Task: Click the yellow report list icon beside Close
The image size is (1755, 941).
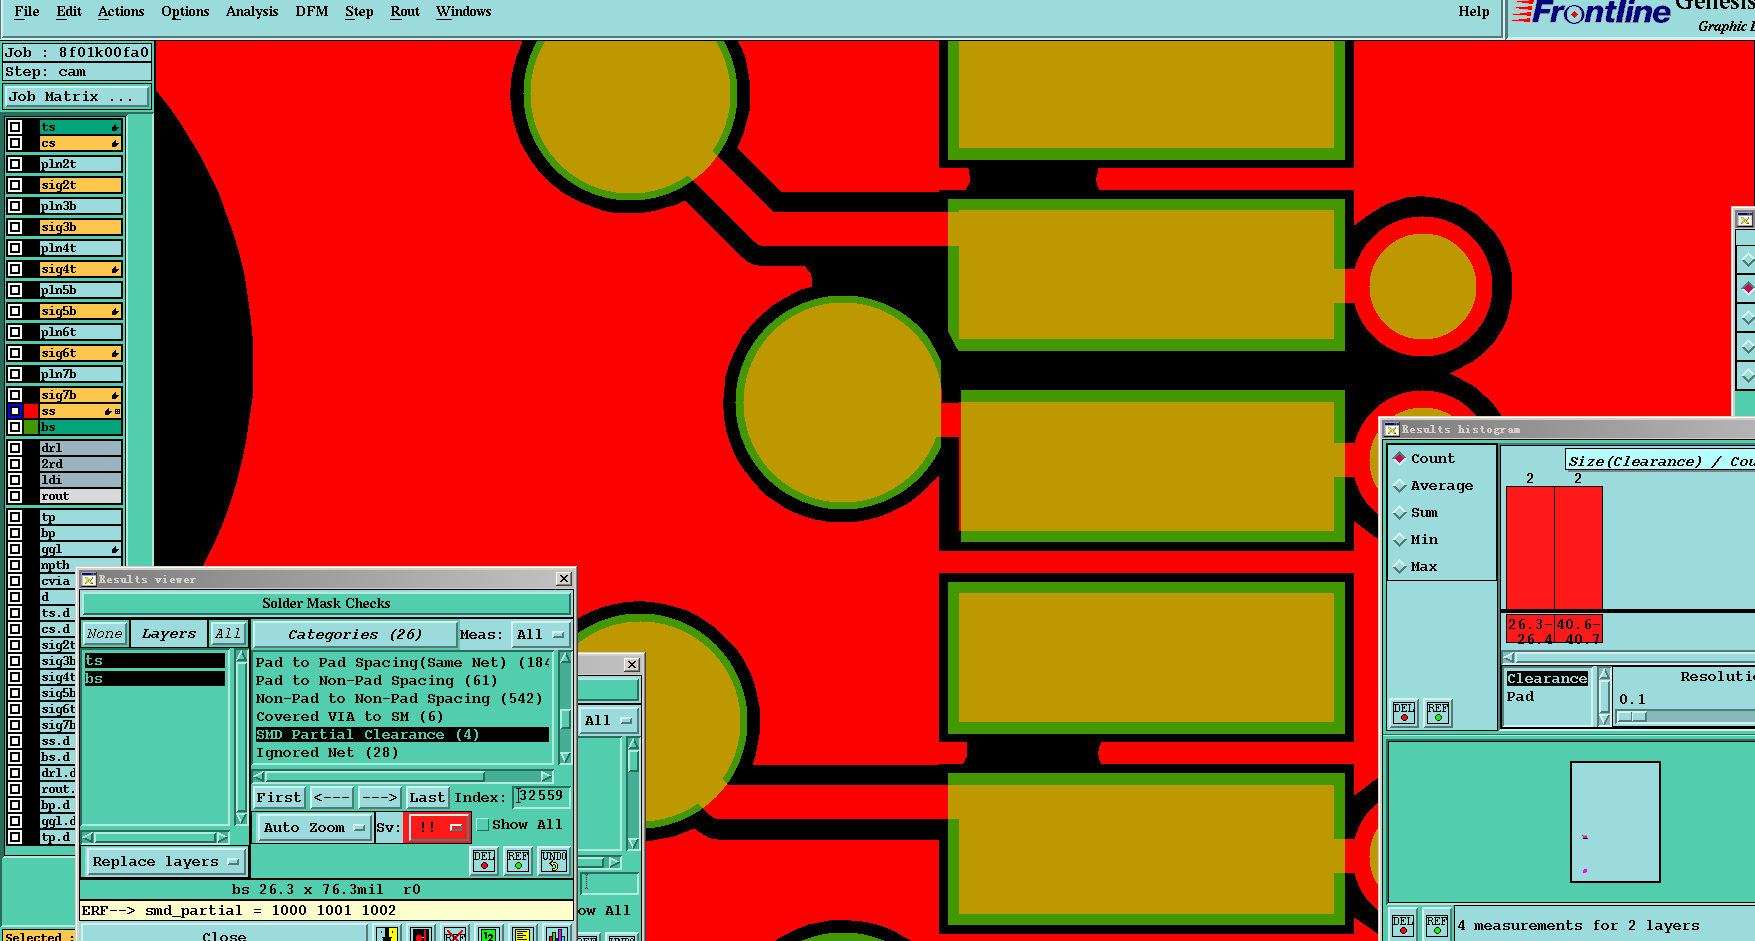Action: [x=522, y=935]
